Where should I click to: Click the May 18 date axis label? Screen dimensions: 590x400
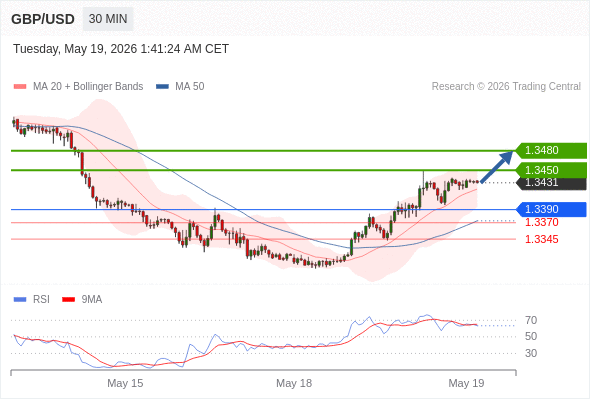tap(294, 383)
